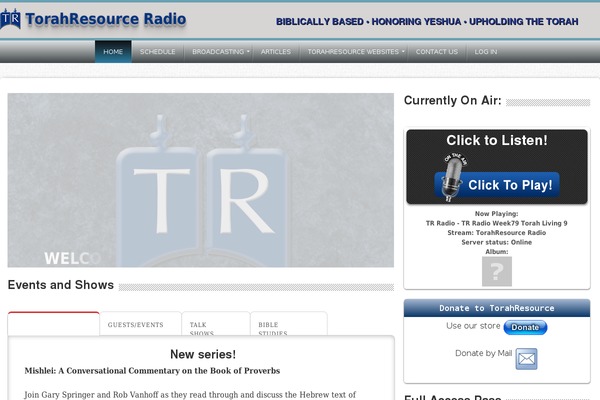Select the first active blank tab
The image size is (600, 400).
pos(54,324)
